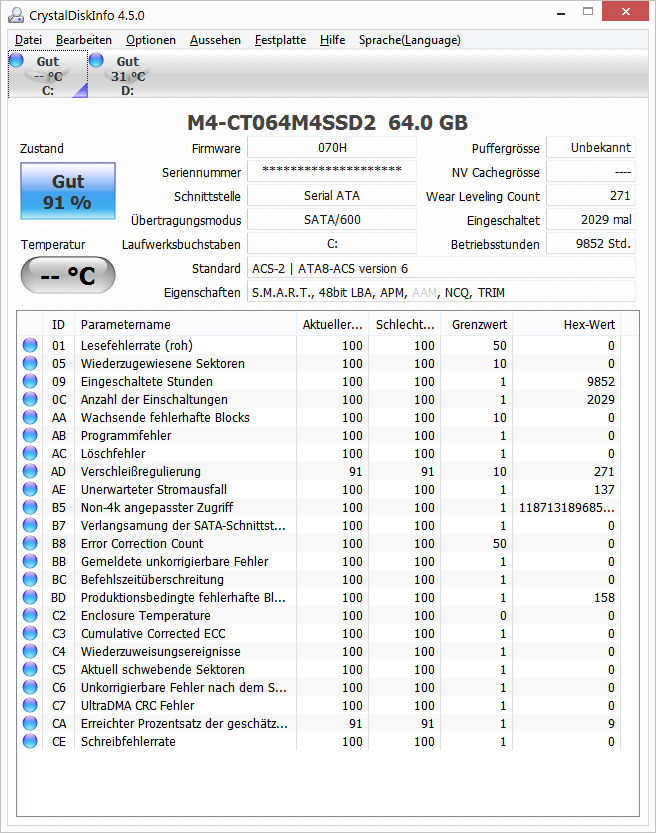This screenshot has height=833, width=656.
Task: Click the status orb for Schreibfehlerrate
Action: tap(30, 742)
